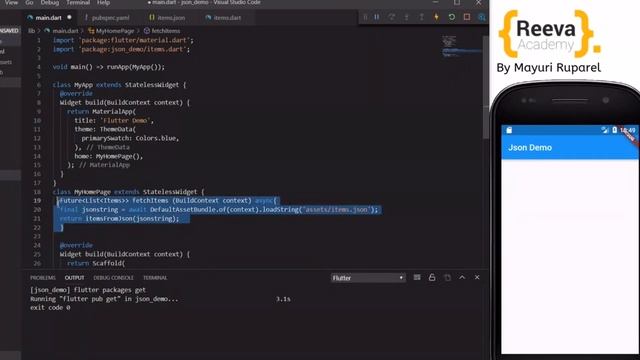640x360 pixels.
Task: Select the MyHomePage breadcrumb
Action: [115, 31]
